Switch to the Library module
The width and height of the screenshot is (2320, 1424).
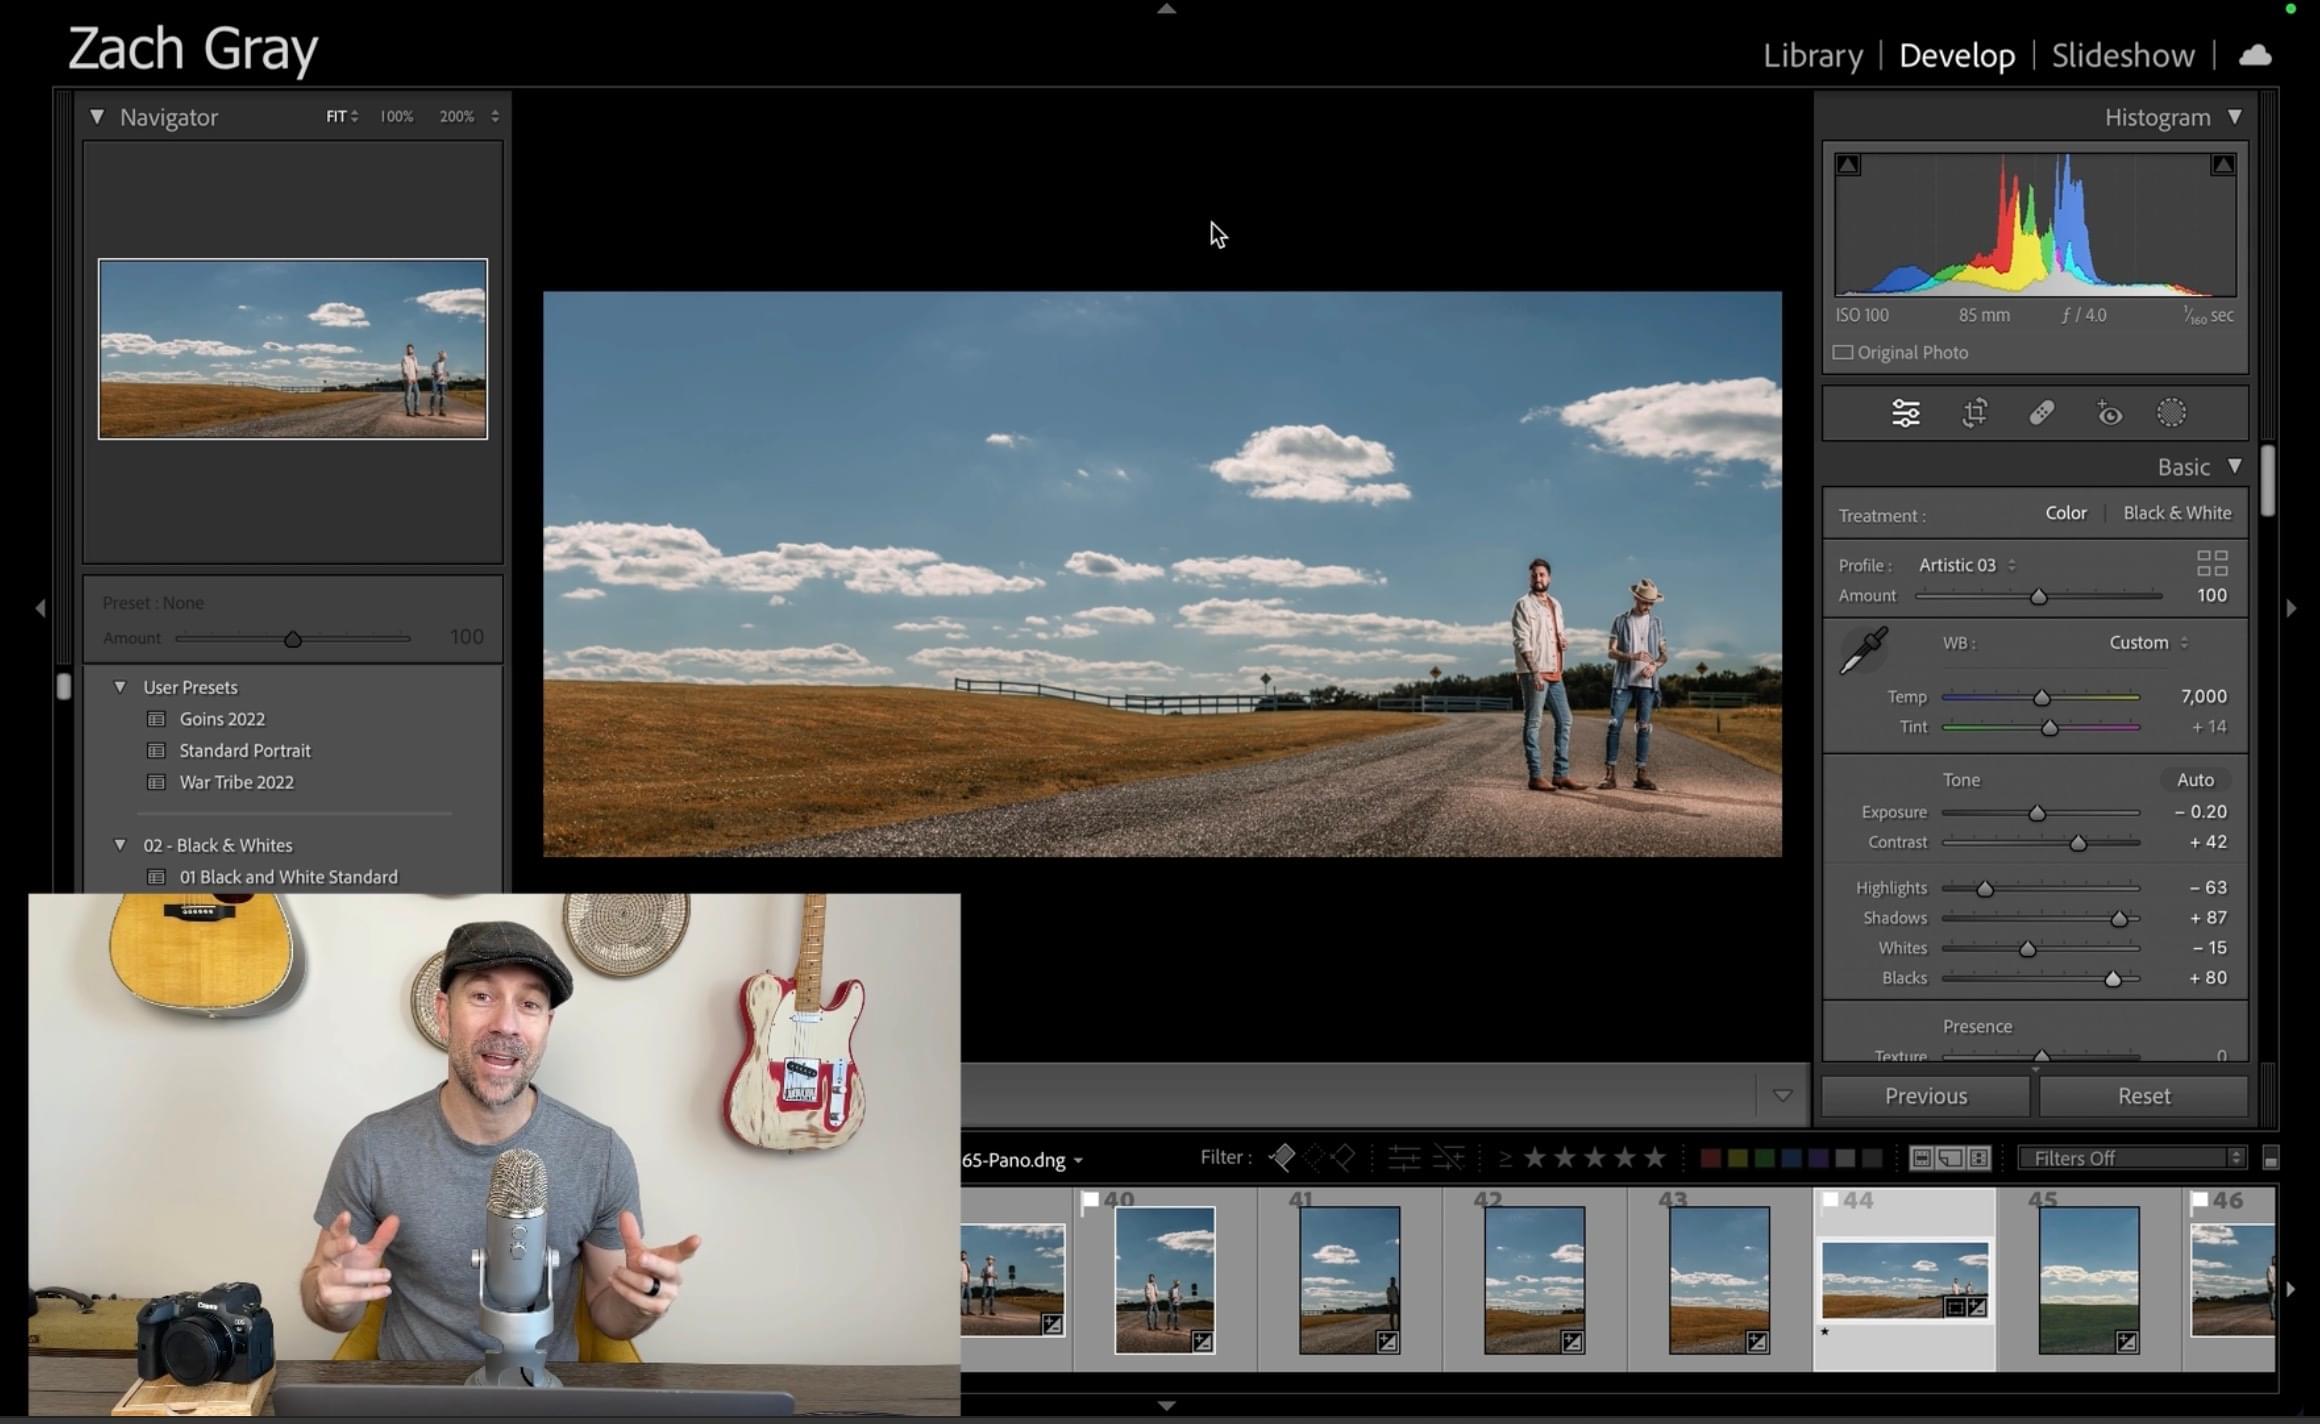coord(1812,55)
